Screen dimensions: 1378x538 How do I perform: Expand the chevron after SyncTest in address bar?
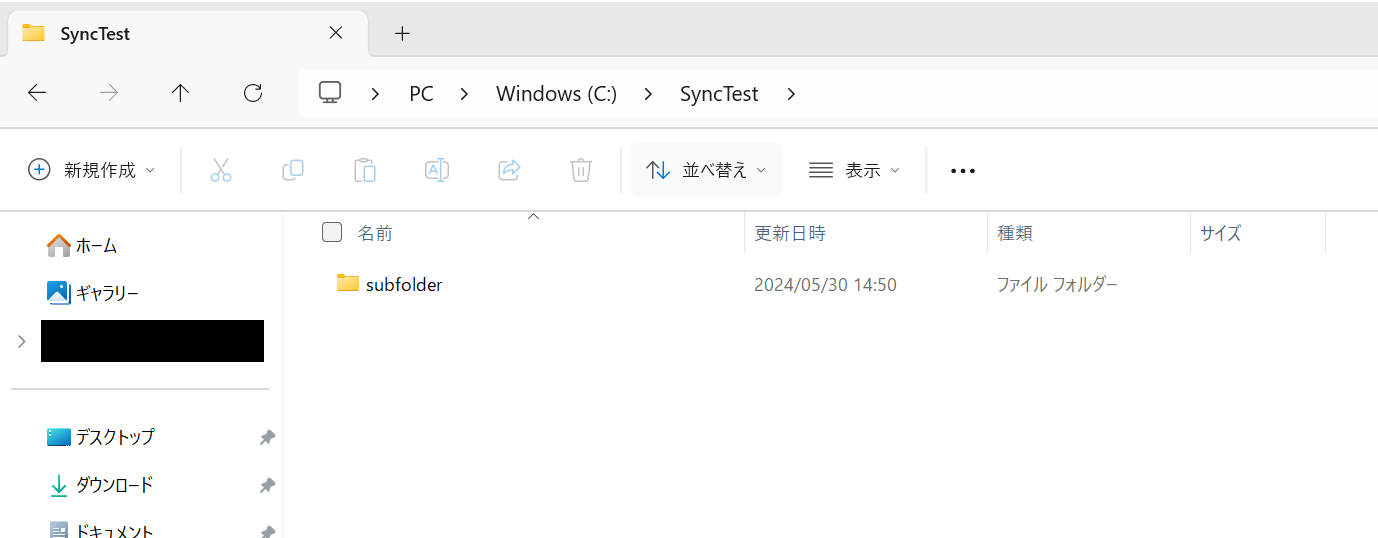pos(792,94)
